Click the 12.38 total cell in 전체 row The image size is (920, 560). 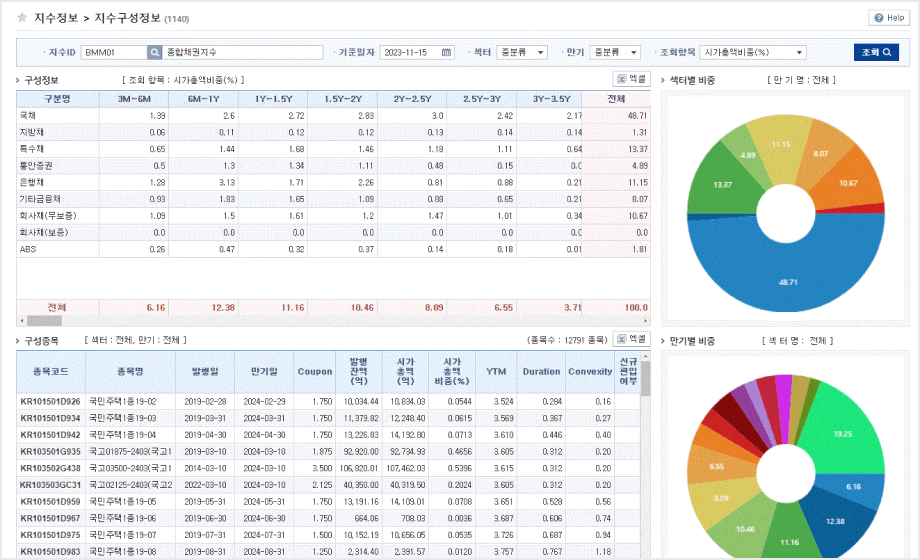coord(203,307)
